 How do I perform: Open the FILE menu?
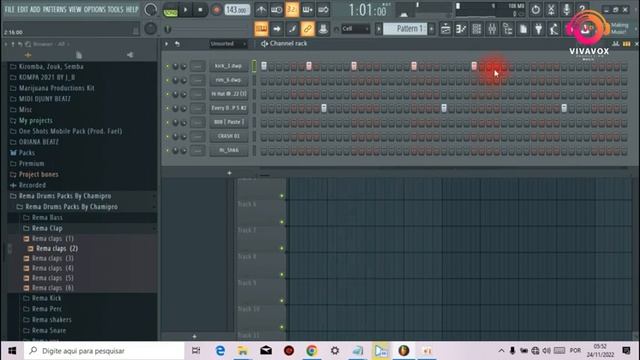point(9,9)
